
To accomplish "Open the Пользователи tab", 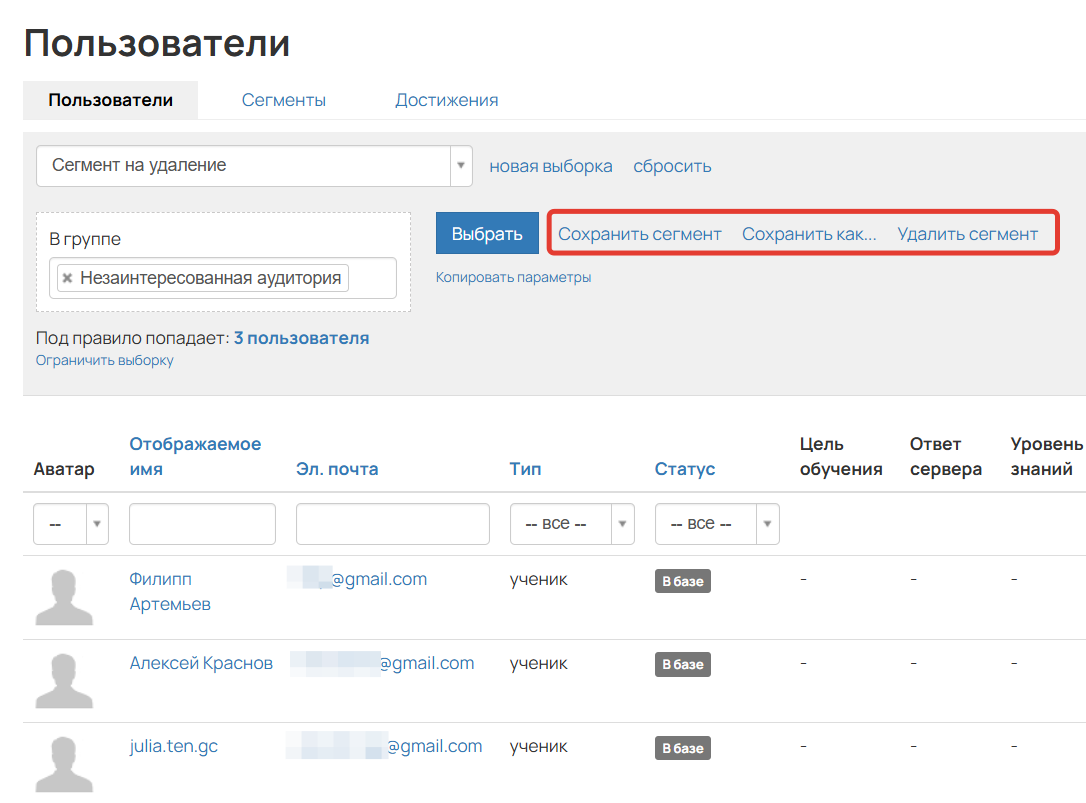I will pos(110,100).
